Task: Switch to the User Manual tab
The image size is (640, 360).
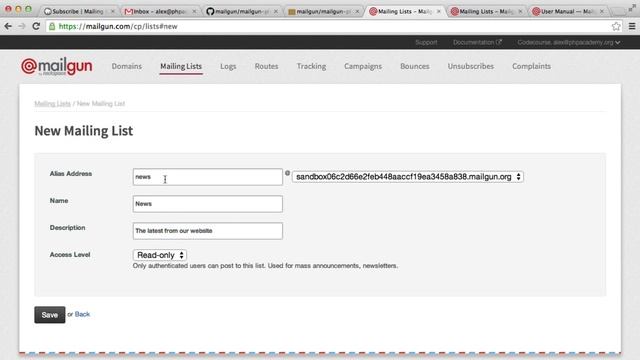Action: pos(567,11)
